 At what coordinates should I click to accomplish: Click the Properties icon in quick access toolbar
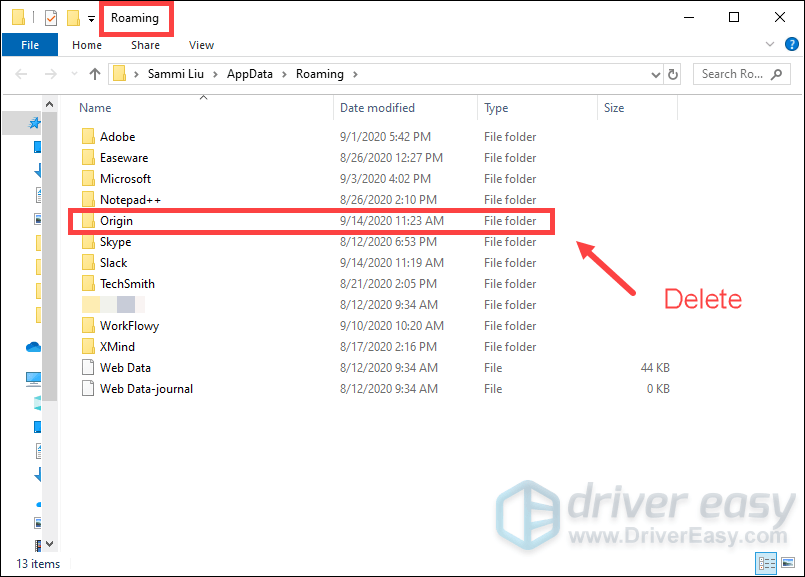tap(51, 18)
